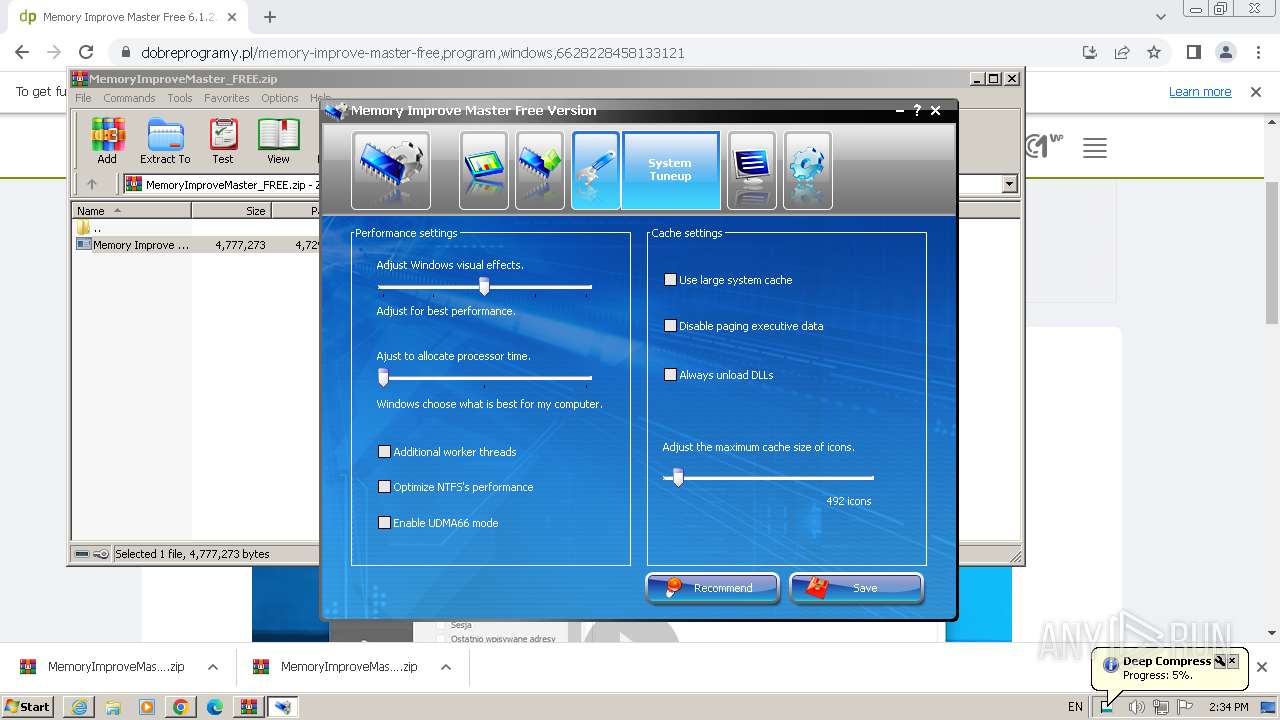Select the System Tuneup wrench icon

pyautogui.click(x=596, y=170)
